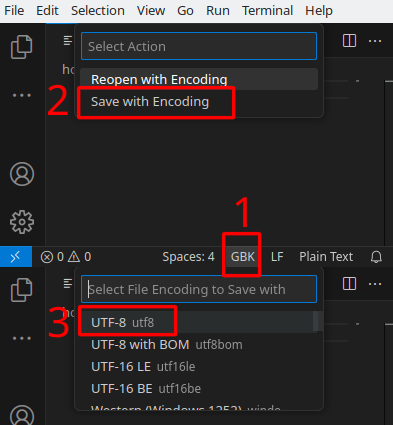Image resolution: width=393 pixels, height=425 pixels.
Task: Open the Selection menu
Action: (x=98, y=11)
